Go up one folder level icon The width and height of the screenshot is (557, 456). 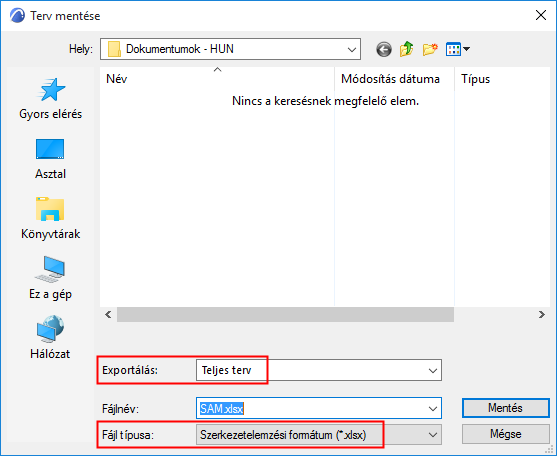point(406,49)
